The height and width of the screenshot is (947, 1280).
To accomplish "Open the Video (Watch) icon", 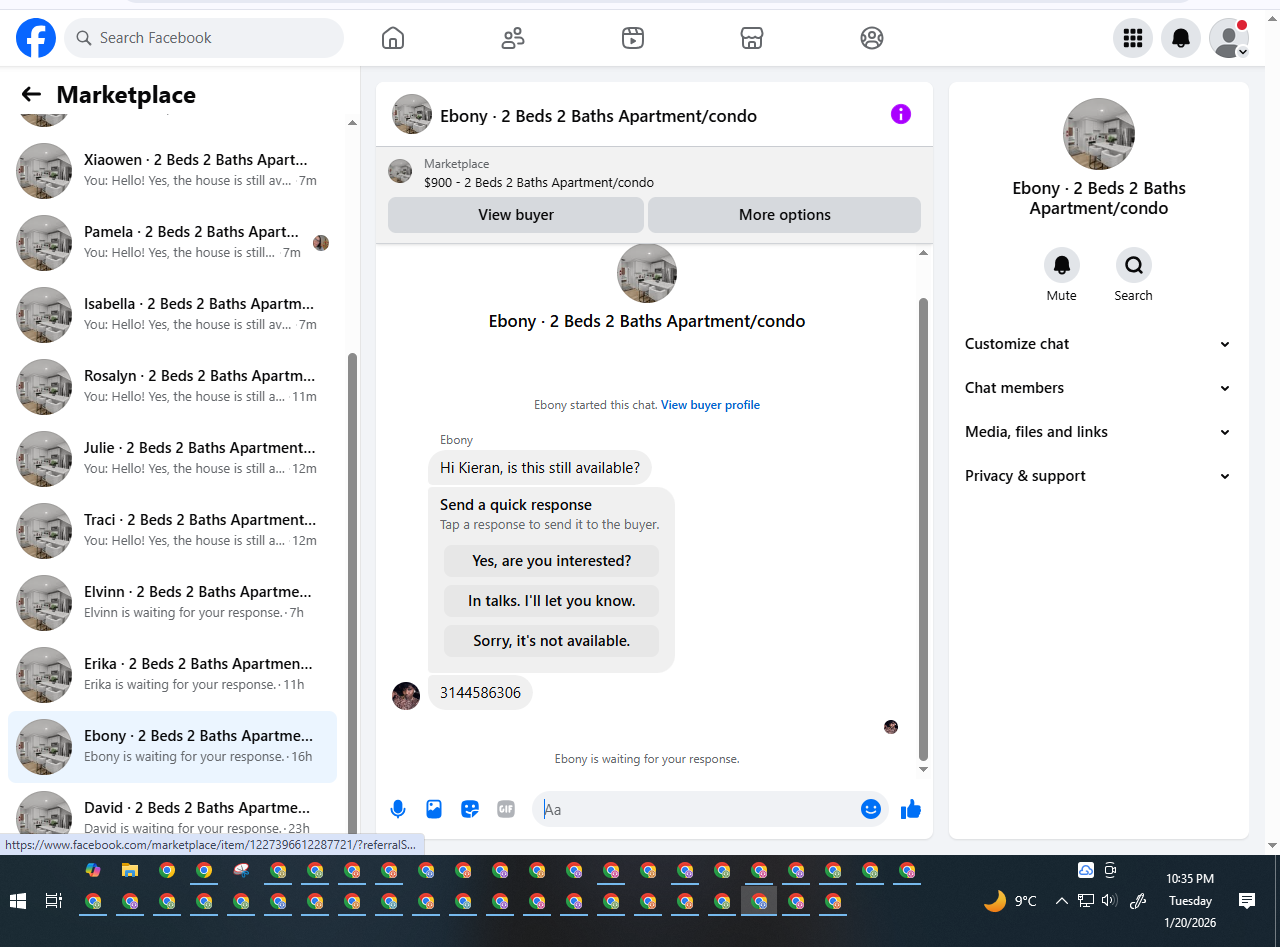I will coord(632,38).
